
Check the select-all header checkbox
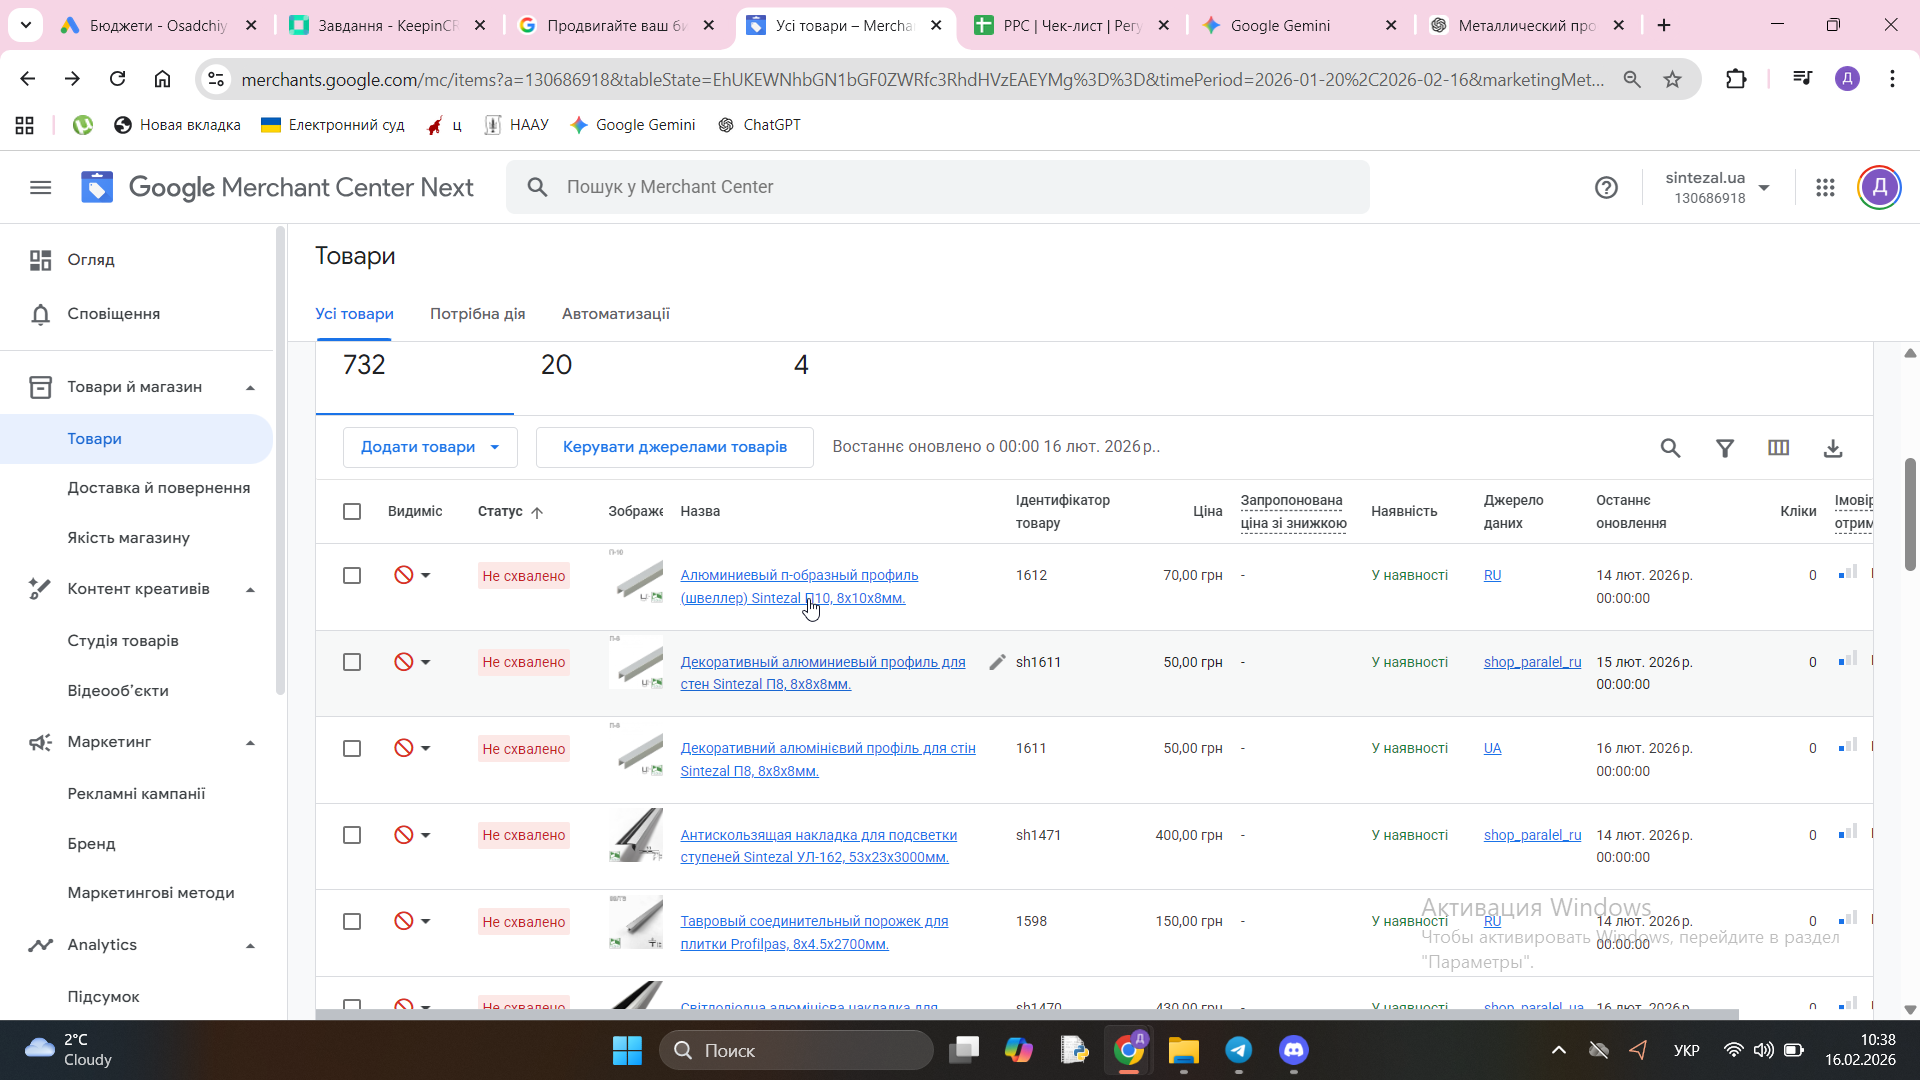pos(352,512)
